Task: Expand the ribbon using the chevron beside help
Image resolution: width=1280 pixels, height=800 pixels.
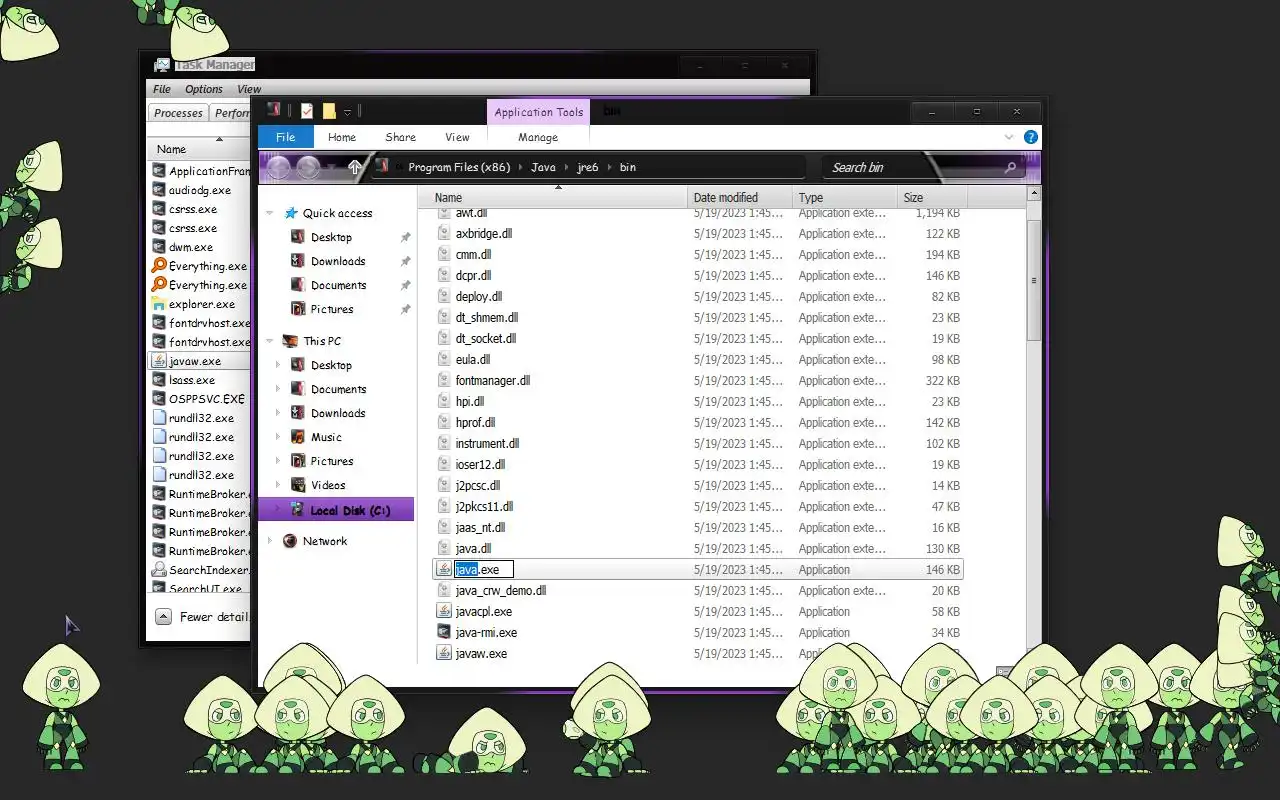Action: point(1008,137)
